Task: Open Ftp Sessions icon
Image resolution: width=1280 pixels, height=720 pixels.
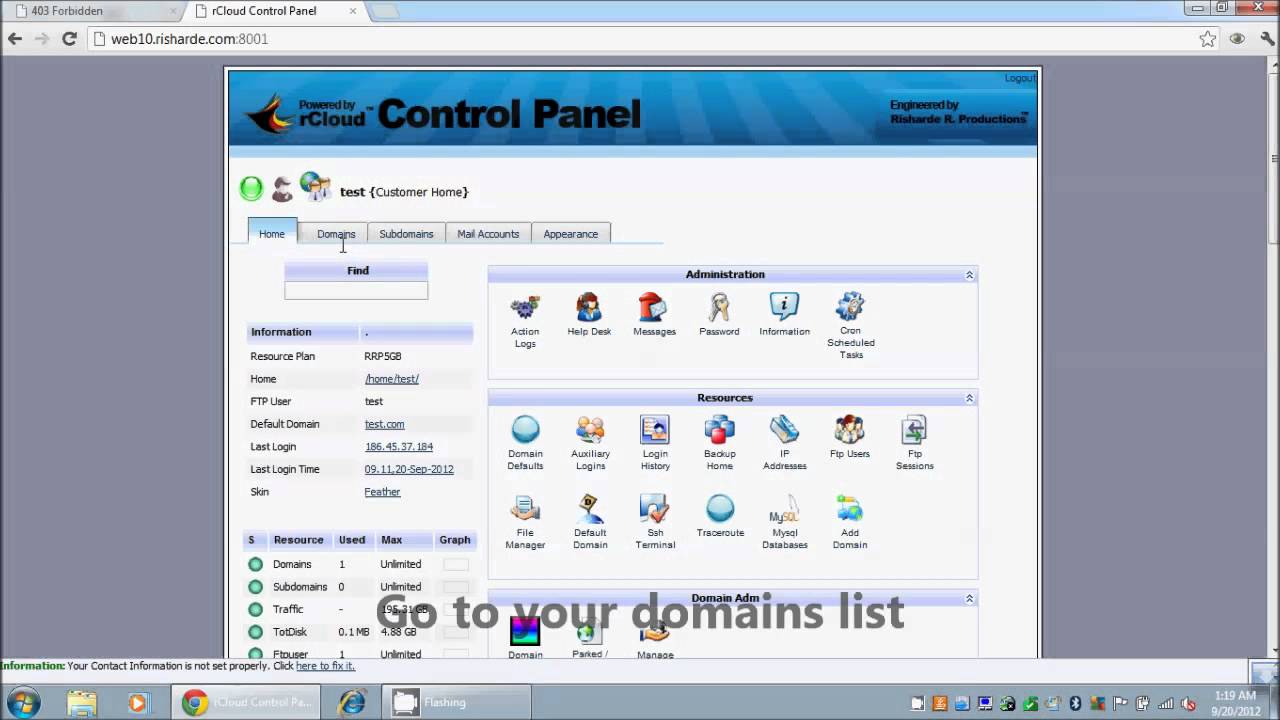Action: click(914, 430)
